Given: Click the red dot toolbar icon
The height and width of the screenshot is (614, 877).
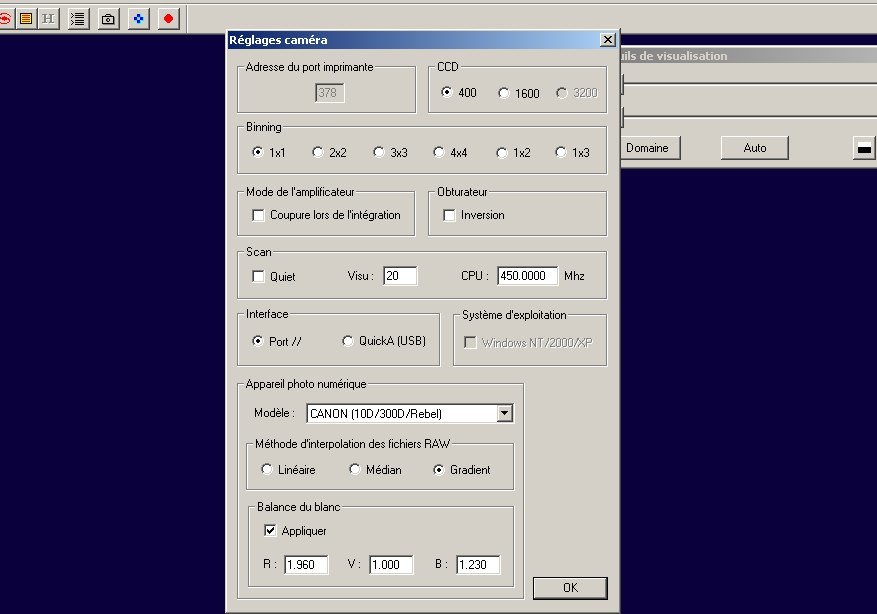Looking at the screenshot, I should tap(168, 19).
